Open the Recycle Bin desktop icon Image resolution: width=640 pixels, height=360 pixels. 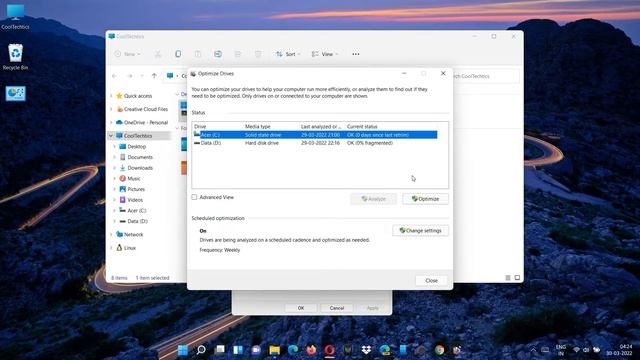pos(15,57)
